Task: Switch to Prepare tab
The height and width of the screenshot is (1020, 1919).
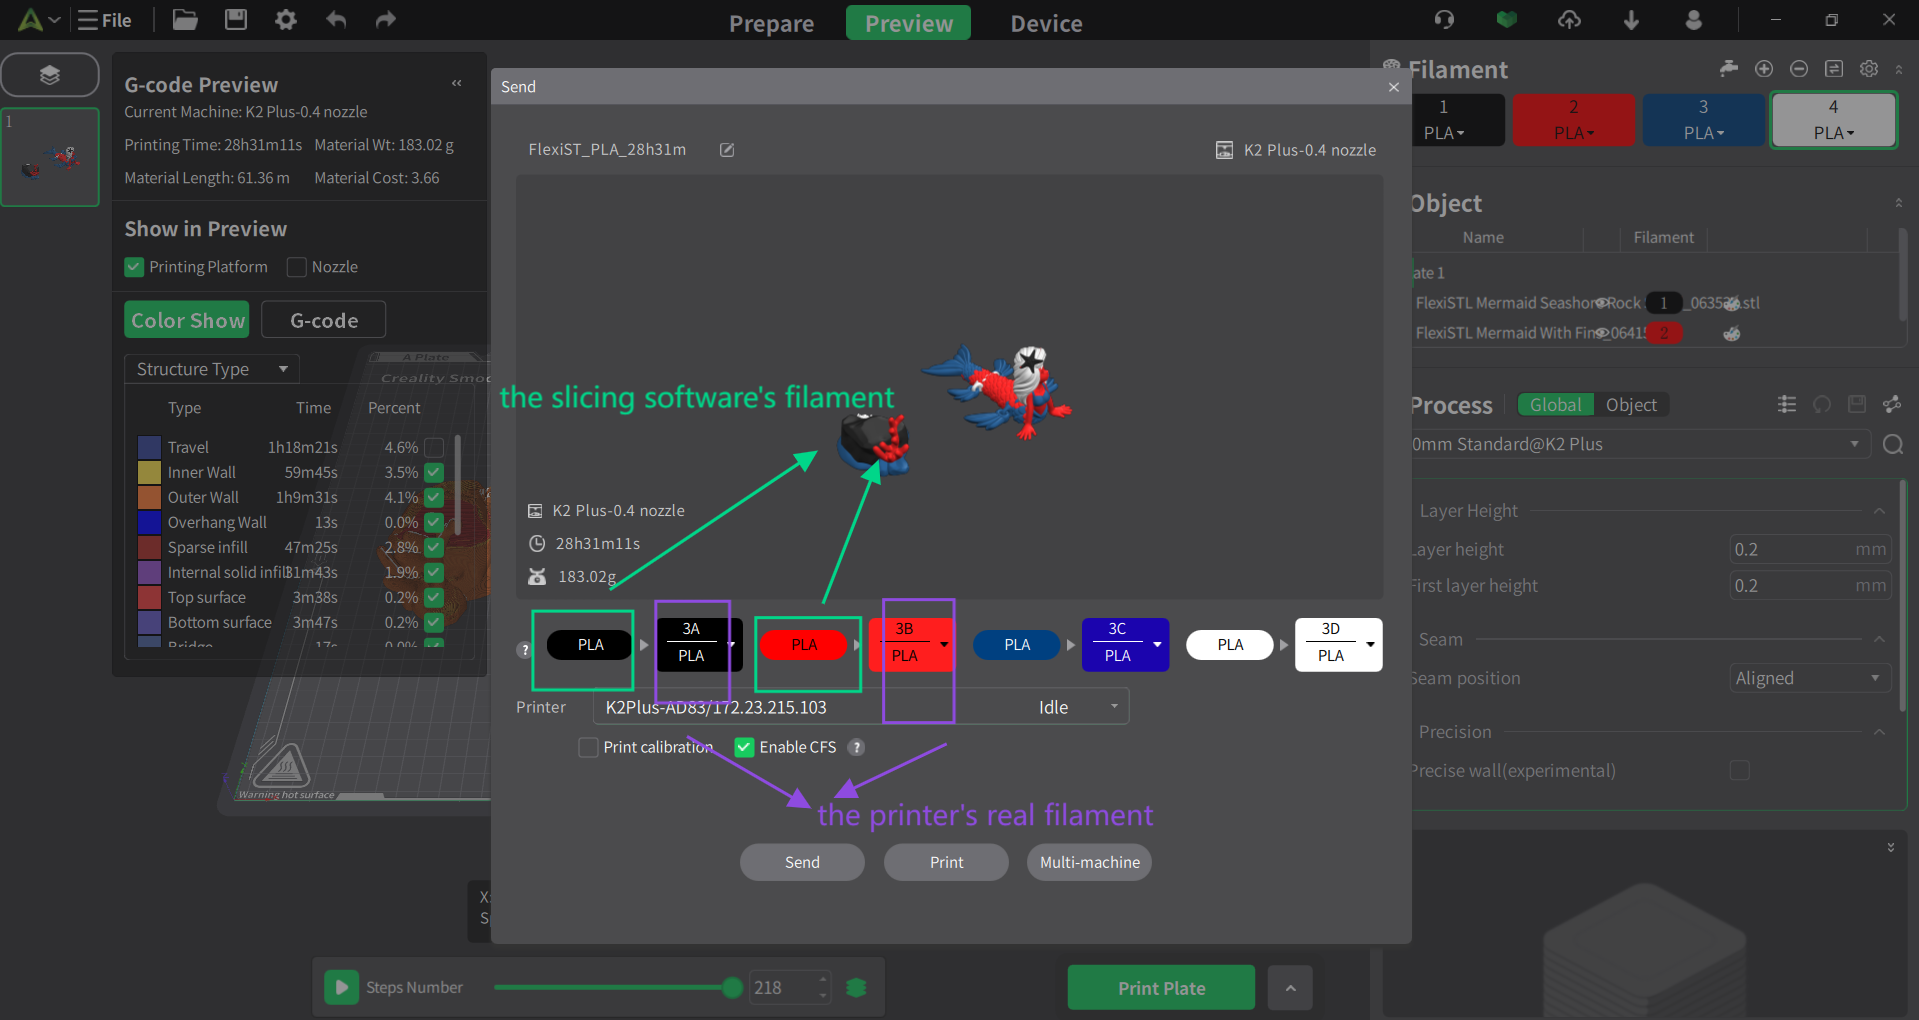Action: (x=771, y=23)
